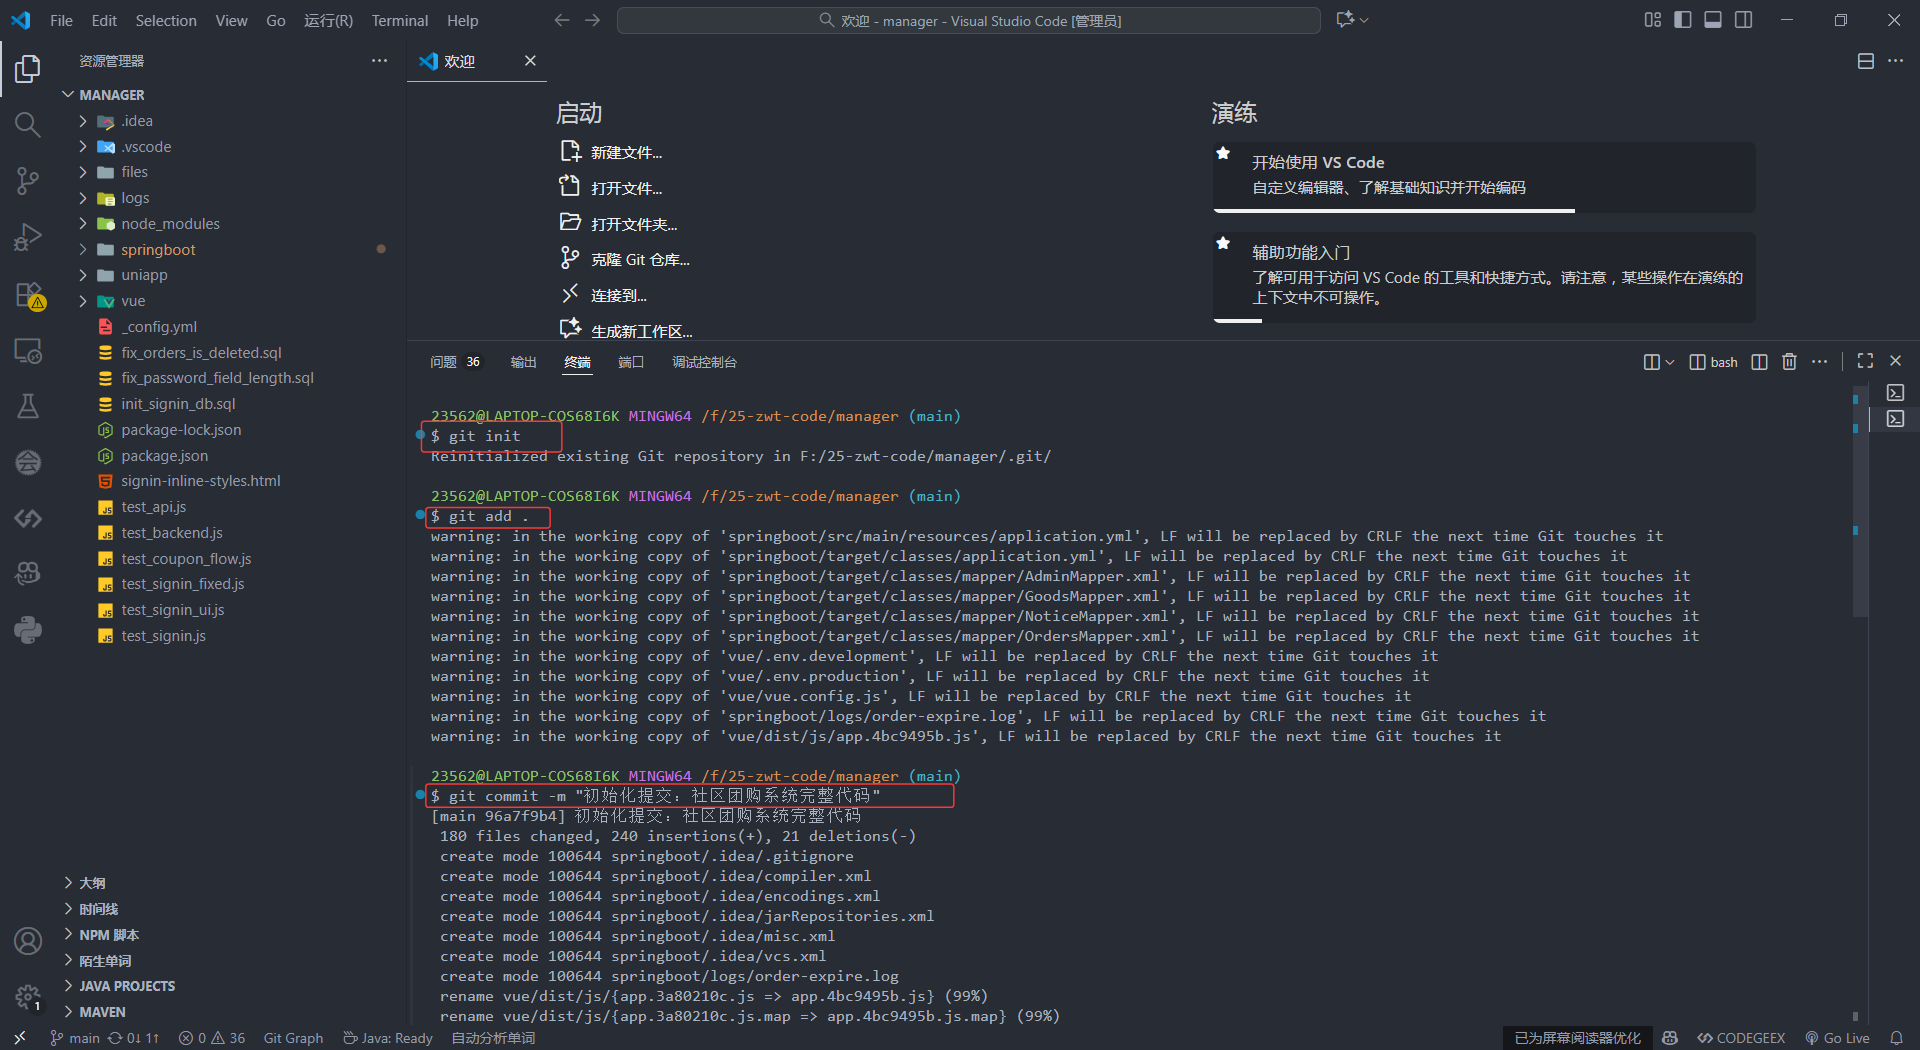Open package.json in the explorer
The image size is (1920, 1050).
click(x=165, y=456)
